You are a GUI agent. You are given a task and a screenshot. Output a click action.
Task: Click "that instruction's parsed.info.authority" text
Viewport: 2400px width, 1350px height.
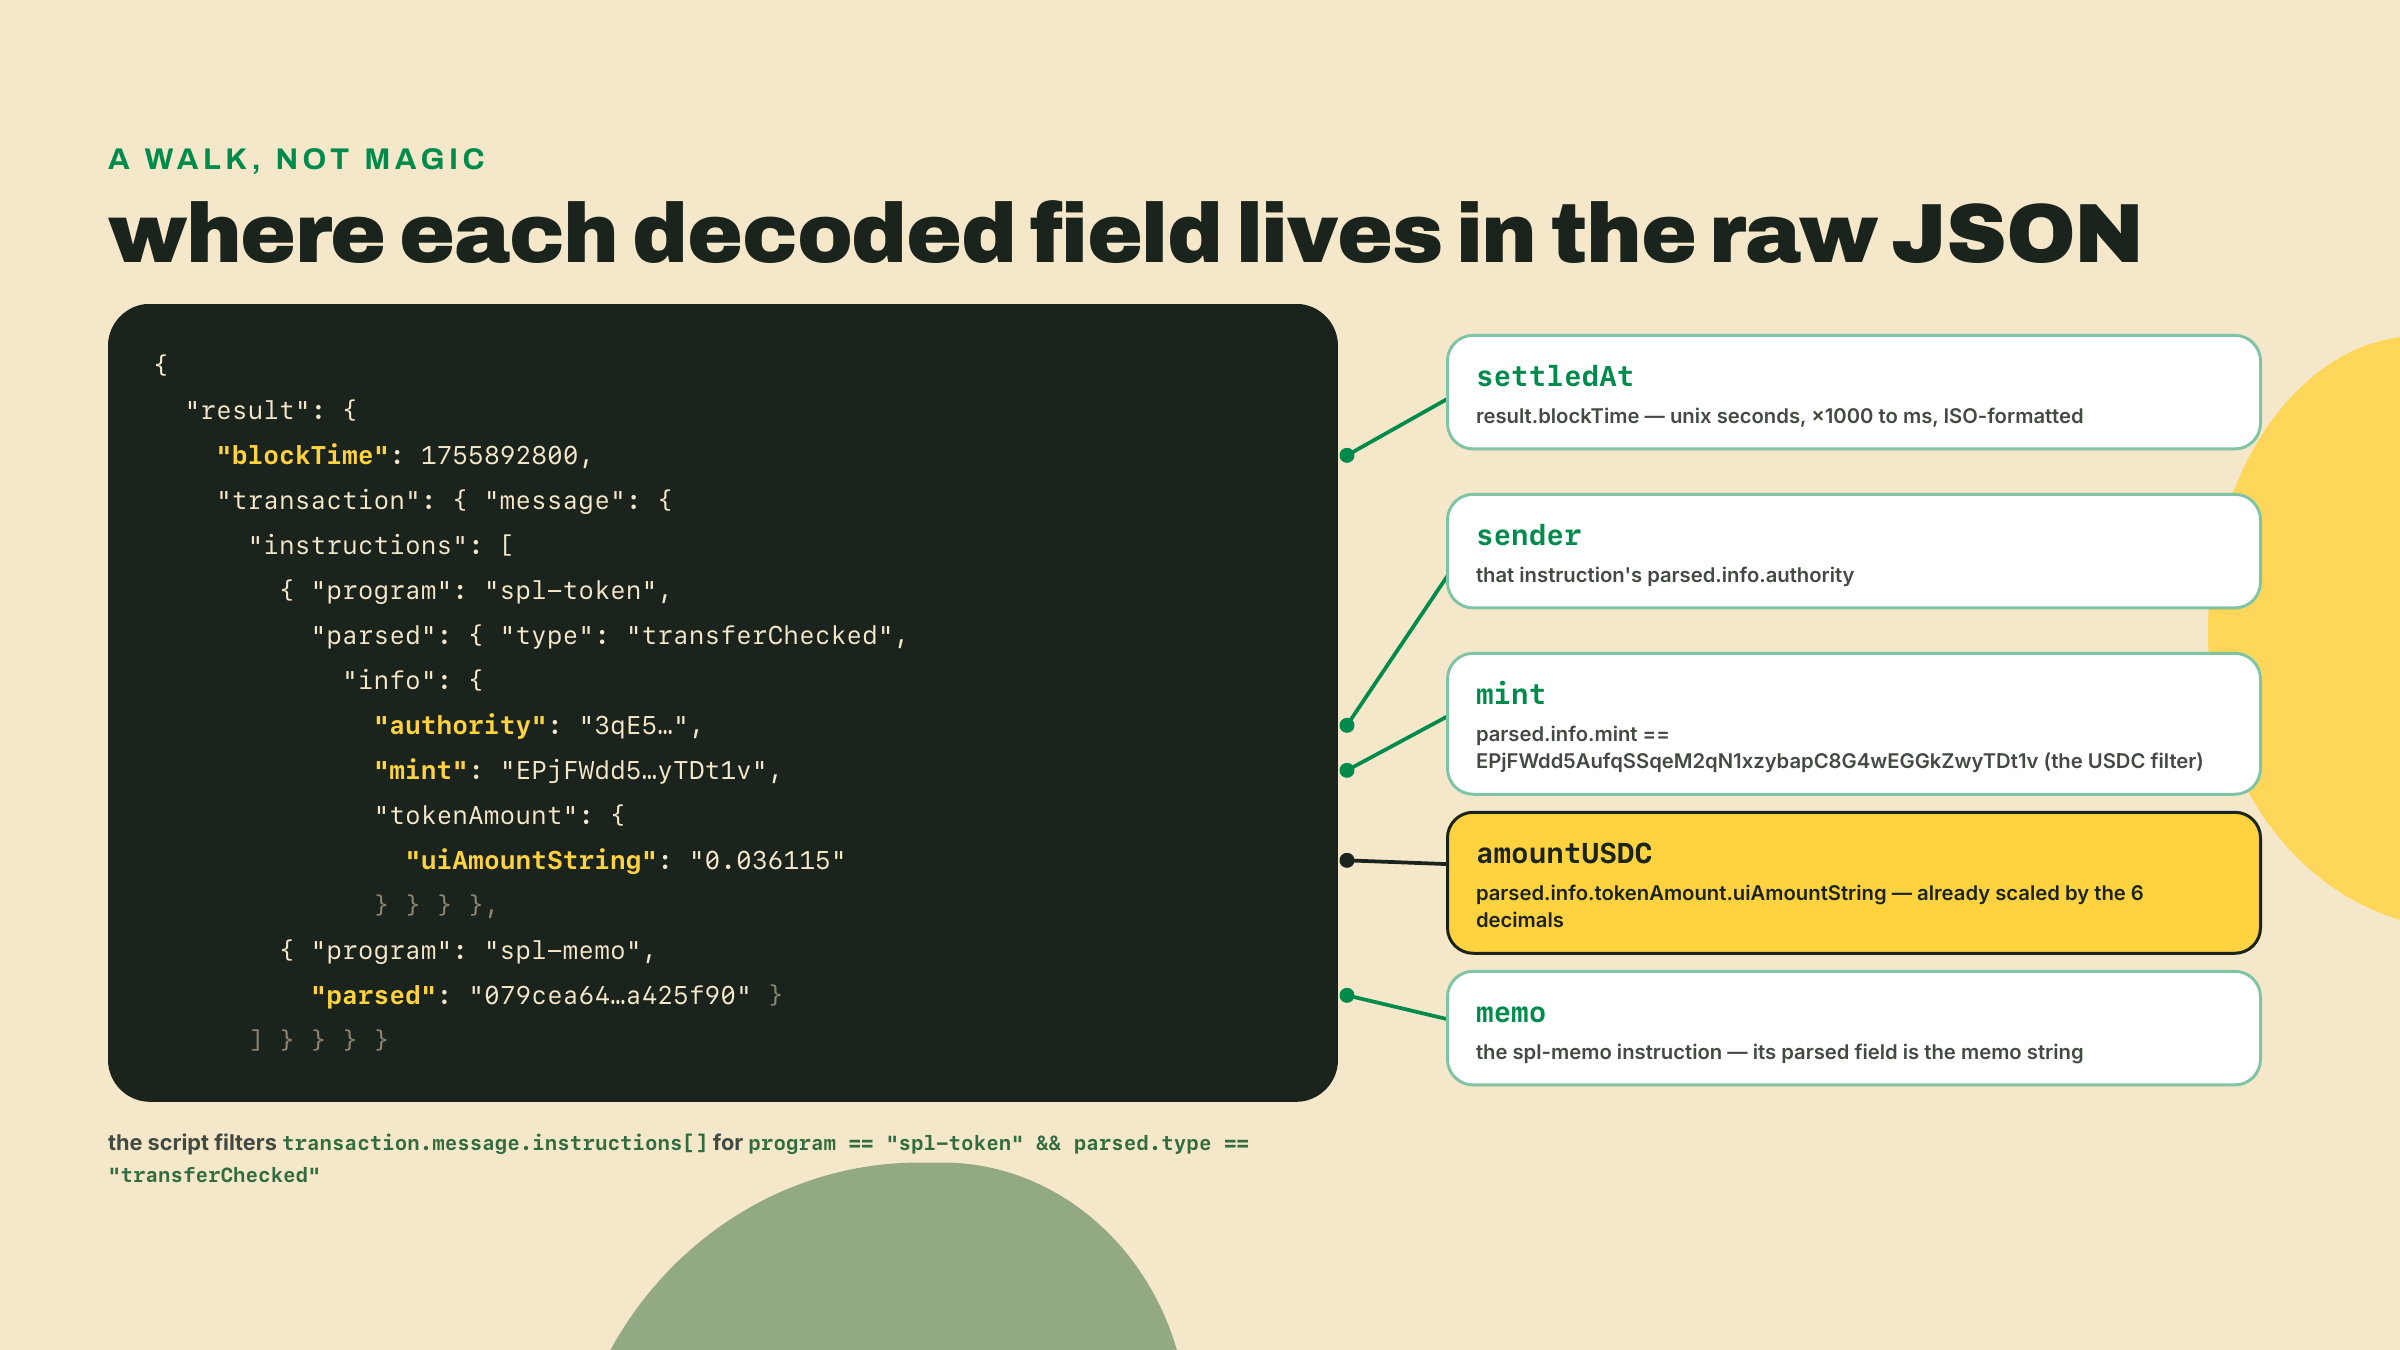pyautogui.click(x=1665, y=575)
